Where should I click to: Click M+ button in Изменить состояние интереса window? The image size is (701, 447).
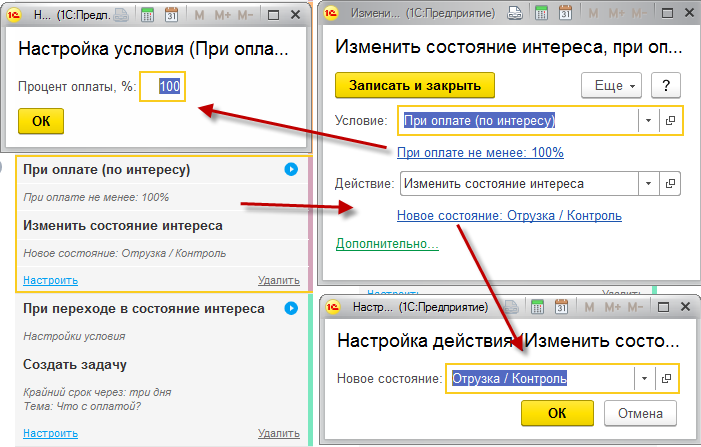coord(616,14)
